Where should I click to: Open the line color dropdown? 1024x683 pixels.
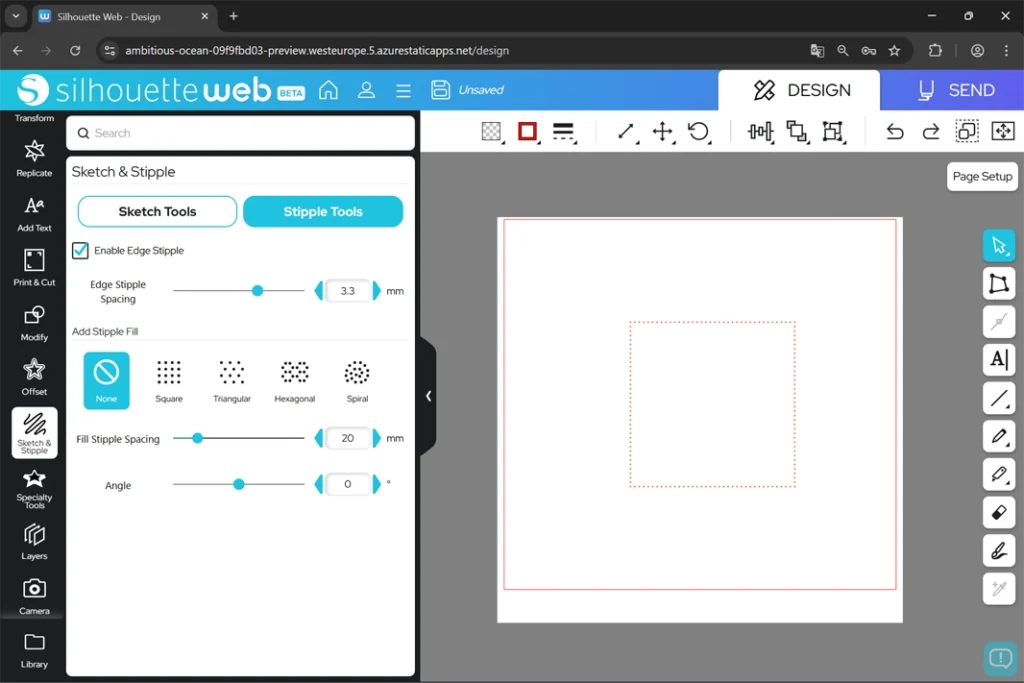click(528, 132)
